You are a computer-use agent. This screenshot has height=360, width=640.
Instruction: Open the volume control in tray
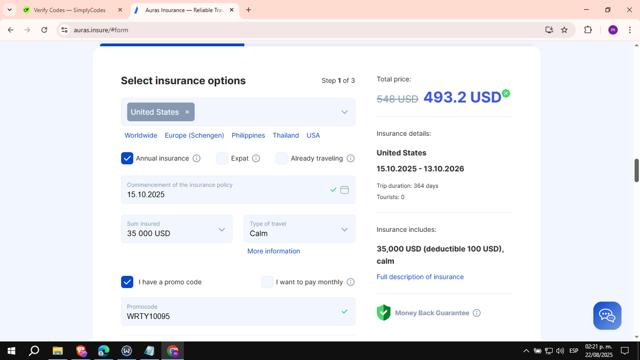click(x=560, y=351)
